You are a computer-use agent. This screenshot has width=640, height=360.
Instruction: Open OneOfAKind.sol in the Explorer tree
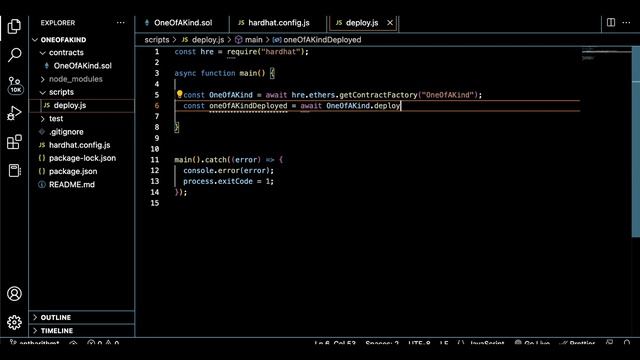pyautogui.click(x=82, y=66)
